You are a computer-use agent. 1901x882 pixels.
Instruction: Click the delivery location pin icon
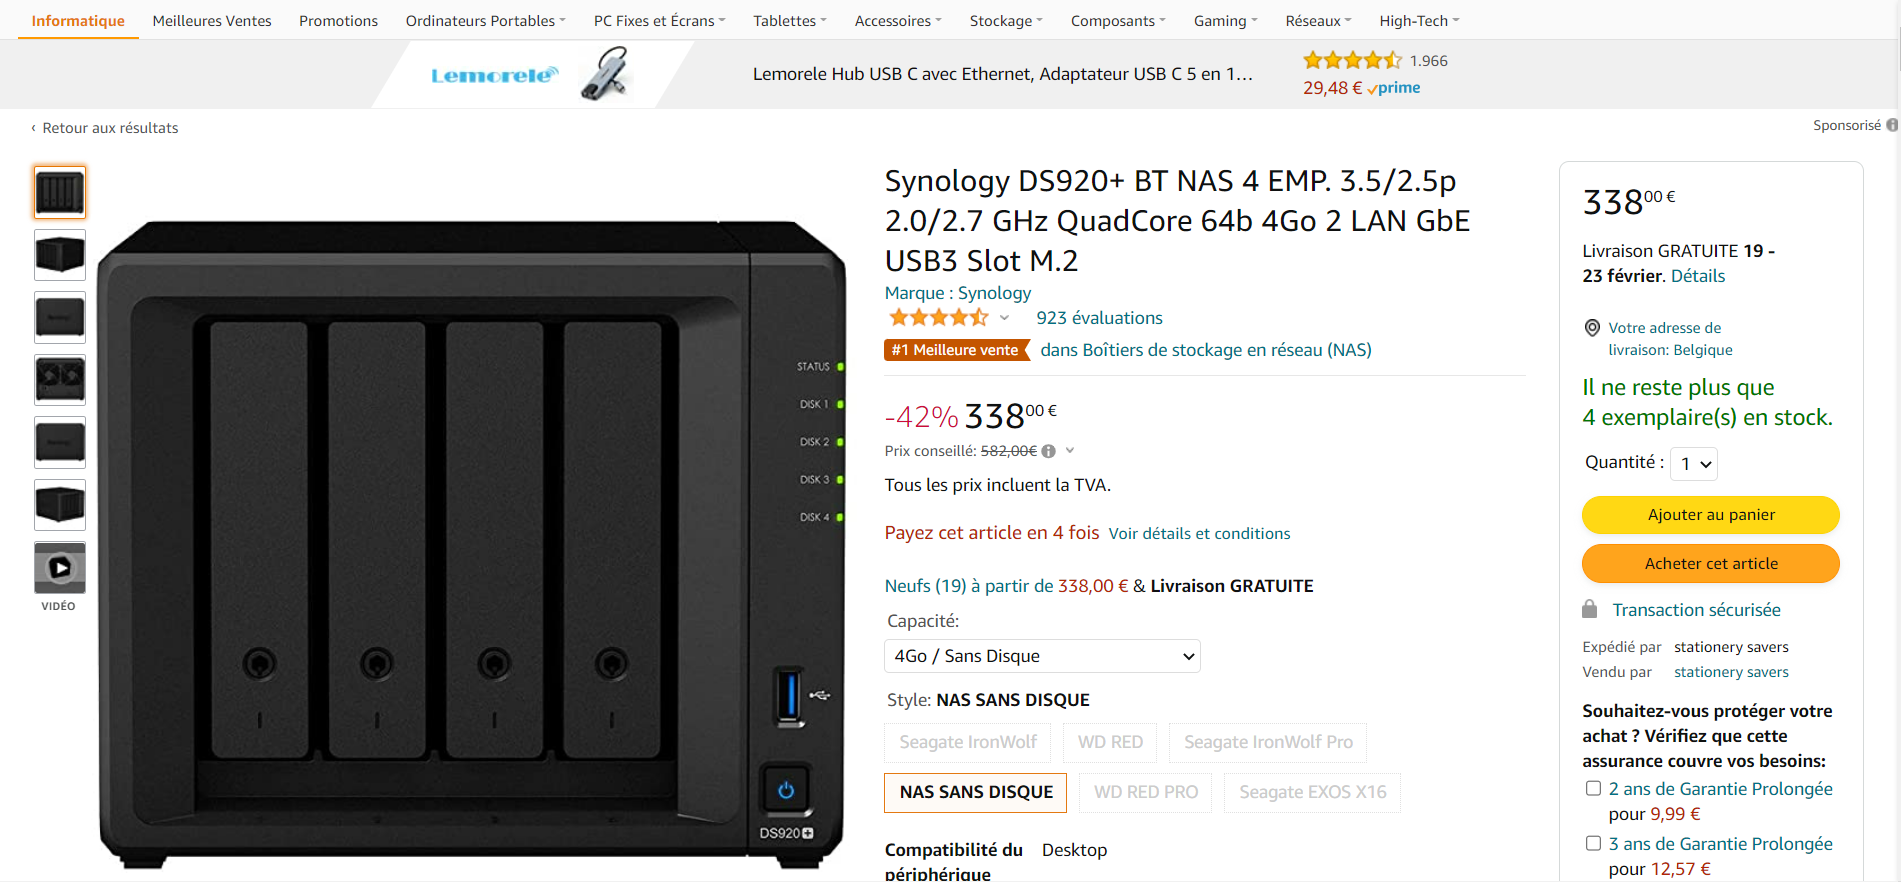[x=1592, y=328]
